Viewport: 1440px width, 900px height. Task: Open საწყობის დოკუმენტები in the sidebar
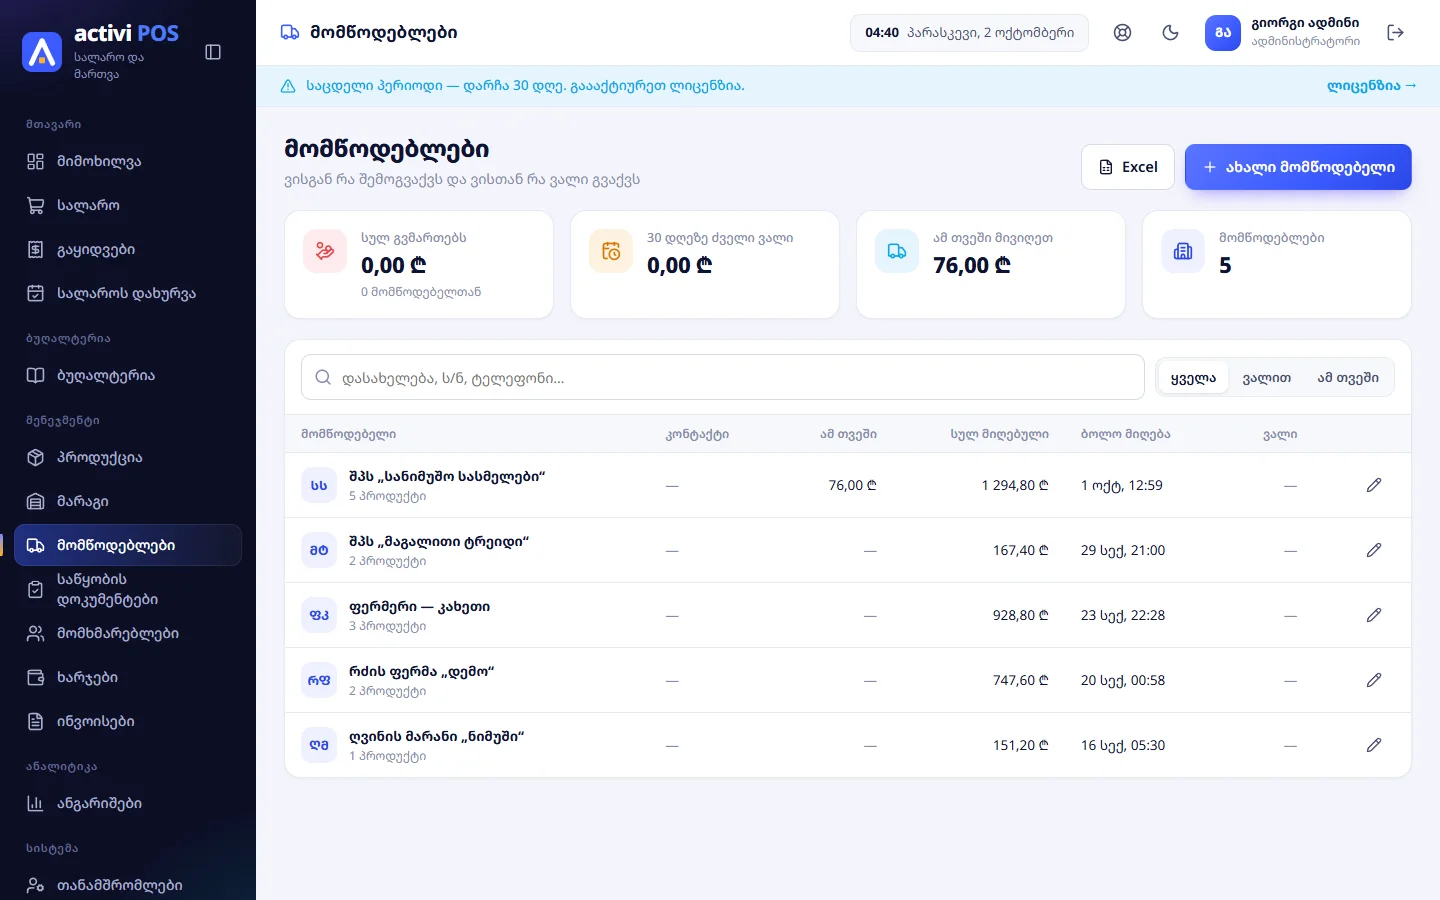point(128,590)
